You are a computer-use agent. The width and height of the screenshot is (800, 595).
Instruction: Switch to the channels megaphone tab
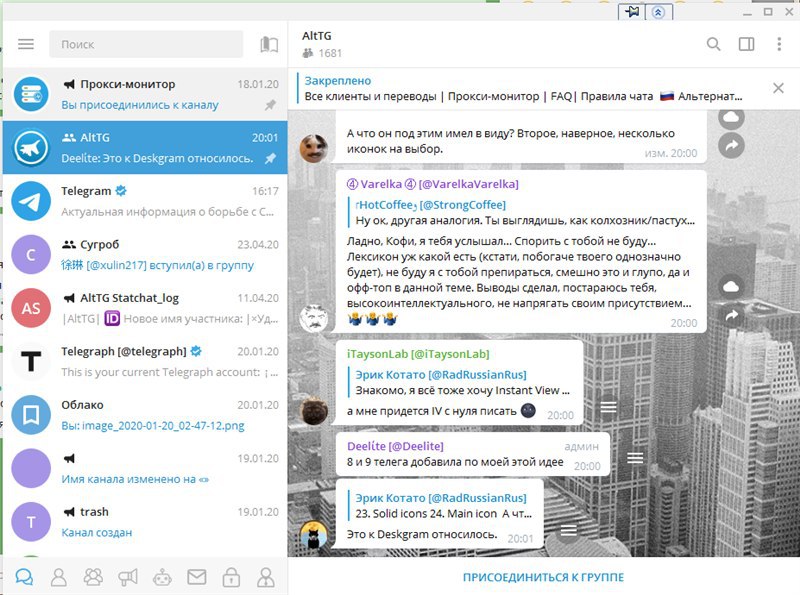(x=128, y=577)
